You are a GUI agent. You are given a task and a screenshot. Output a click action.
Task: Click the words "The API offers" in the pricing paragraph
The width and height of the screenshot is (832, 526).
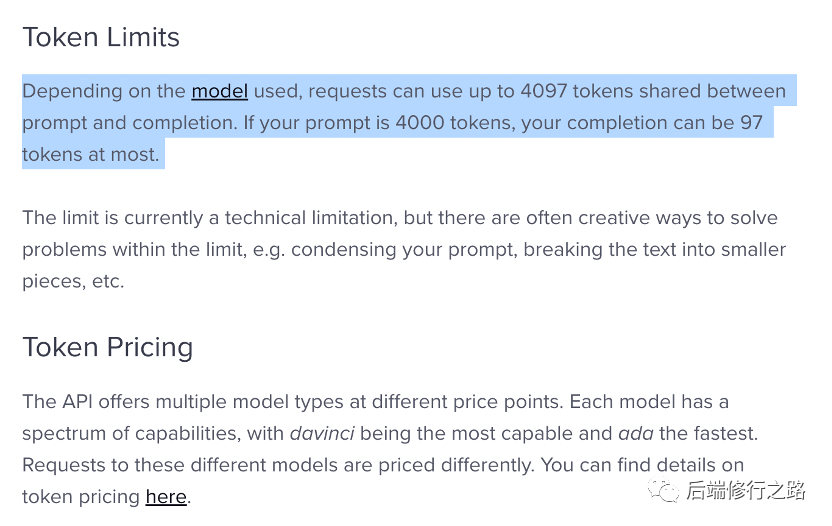pos(86,402)
